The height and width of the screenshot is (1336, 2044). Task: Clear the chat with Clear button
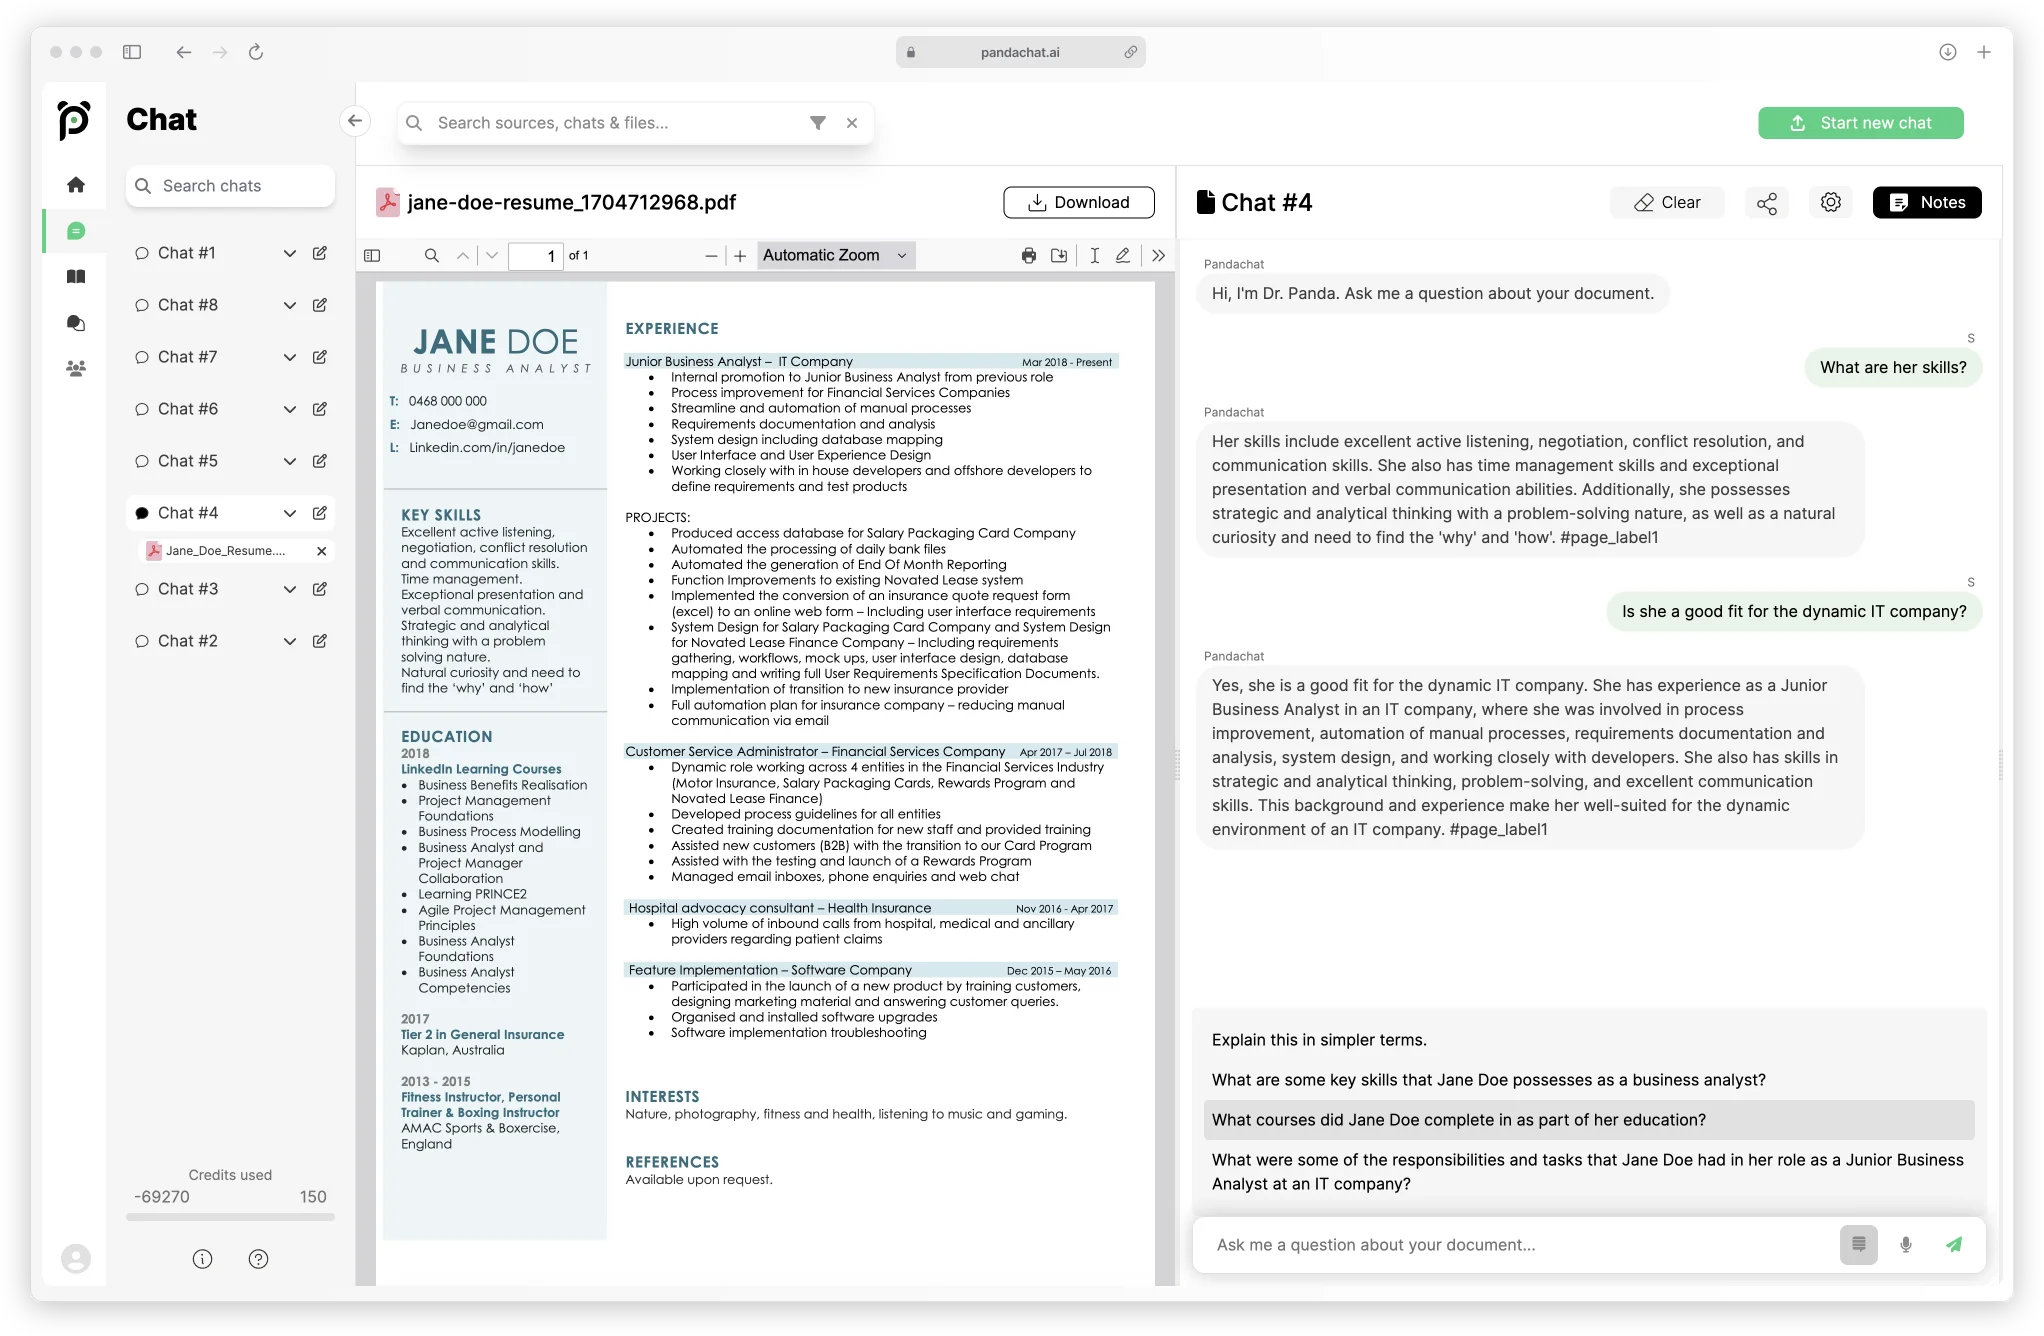[1667, 202]
